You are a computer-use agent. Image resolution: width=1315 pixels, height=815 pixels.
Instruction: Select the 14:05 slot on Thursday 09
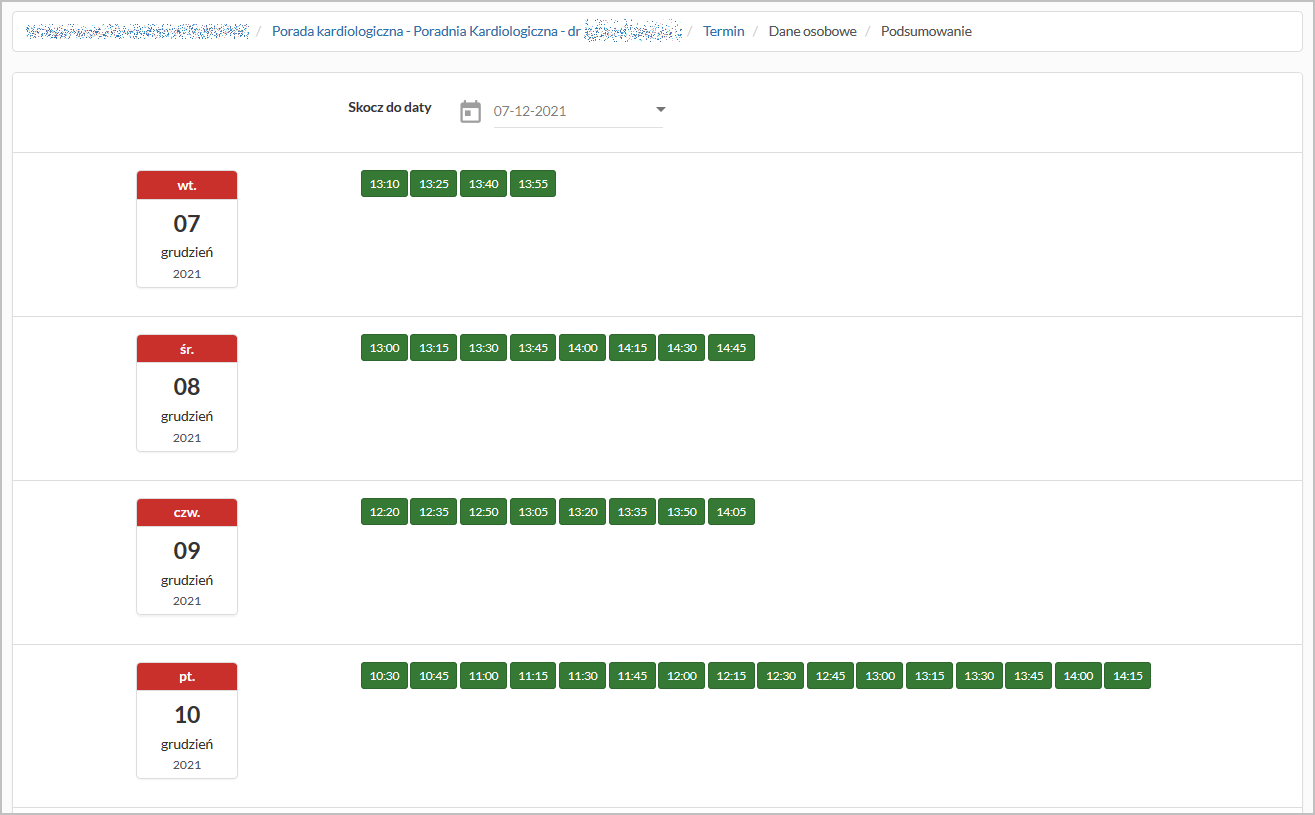pos(731,512)
